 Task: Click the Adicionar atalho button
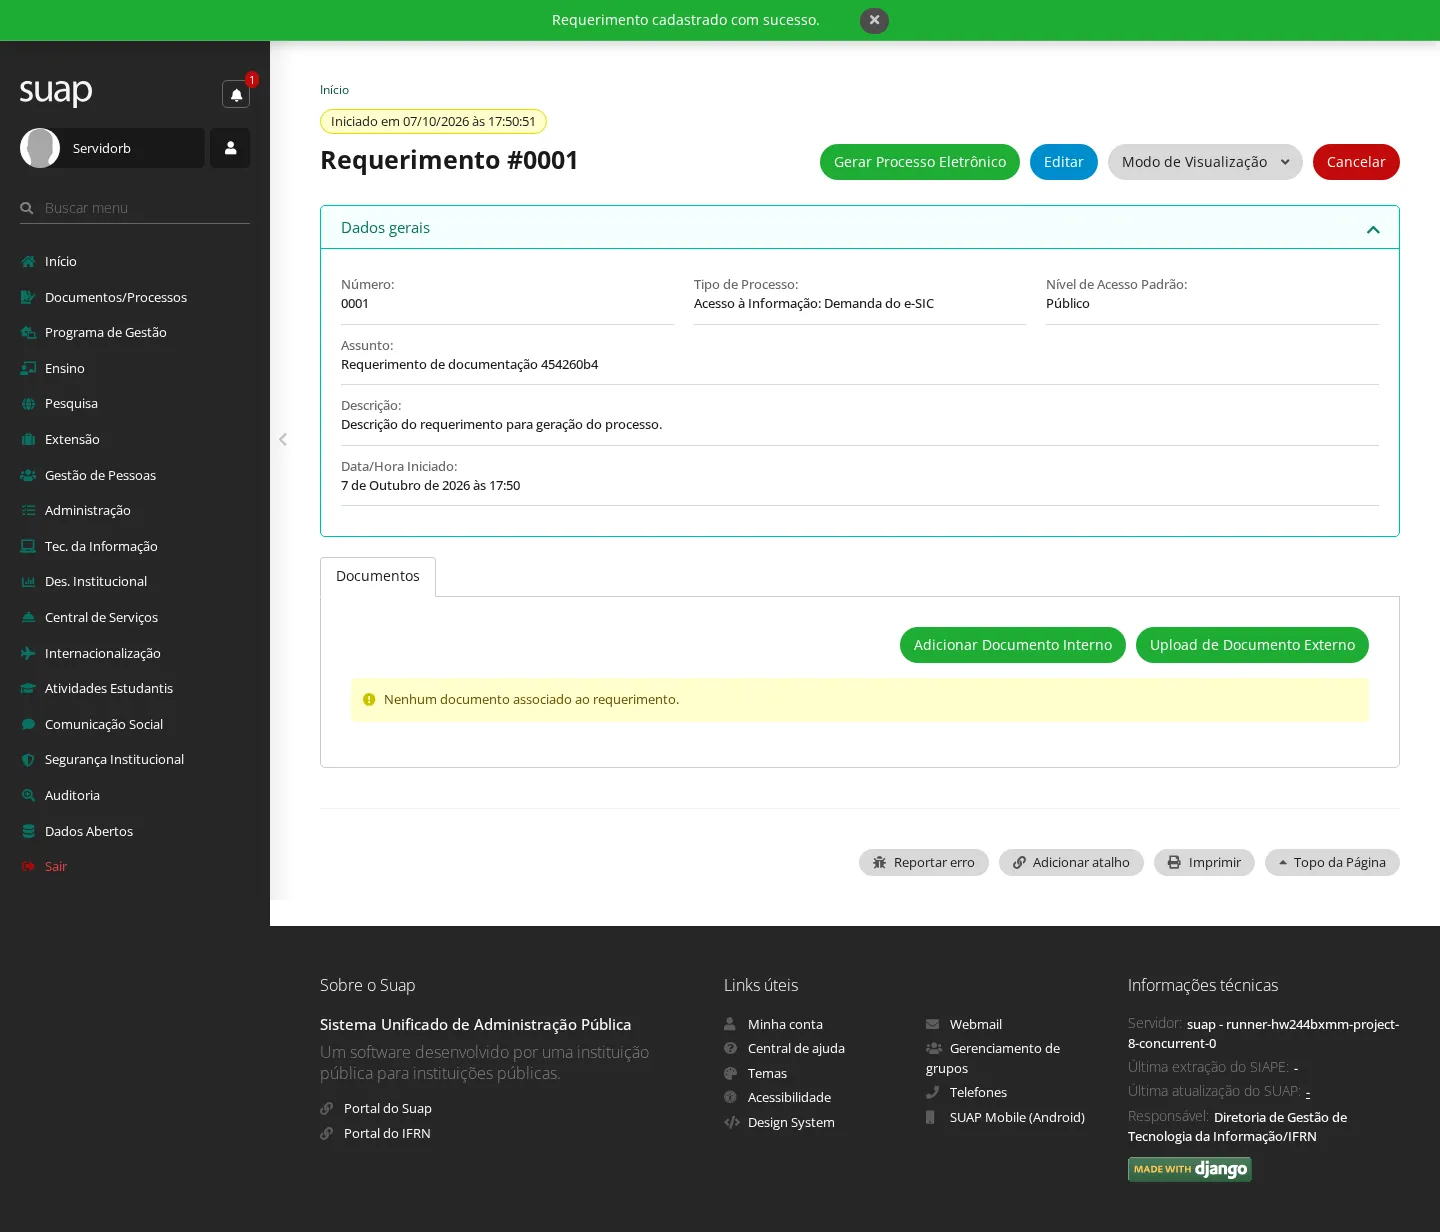point(1071,862)
